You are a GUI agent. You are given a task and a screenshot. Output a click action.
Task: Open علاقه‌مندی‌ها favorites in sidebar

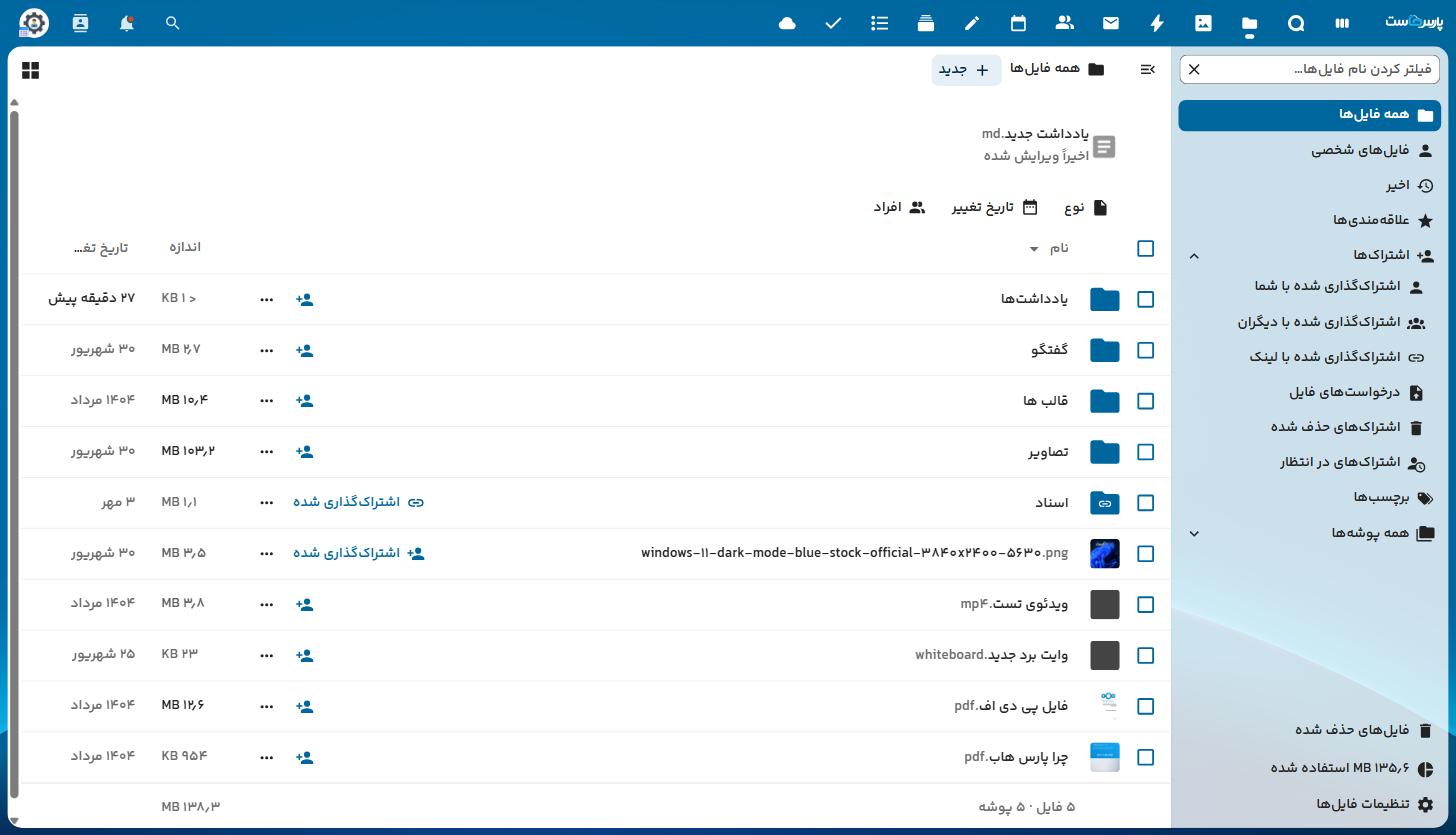[x=1309, y=220]
